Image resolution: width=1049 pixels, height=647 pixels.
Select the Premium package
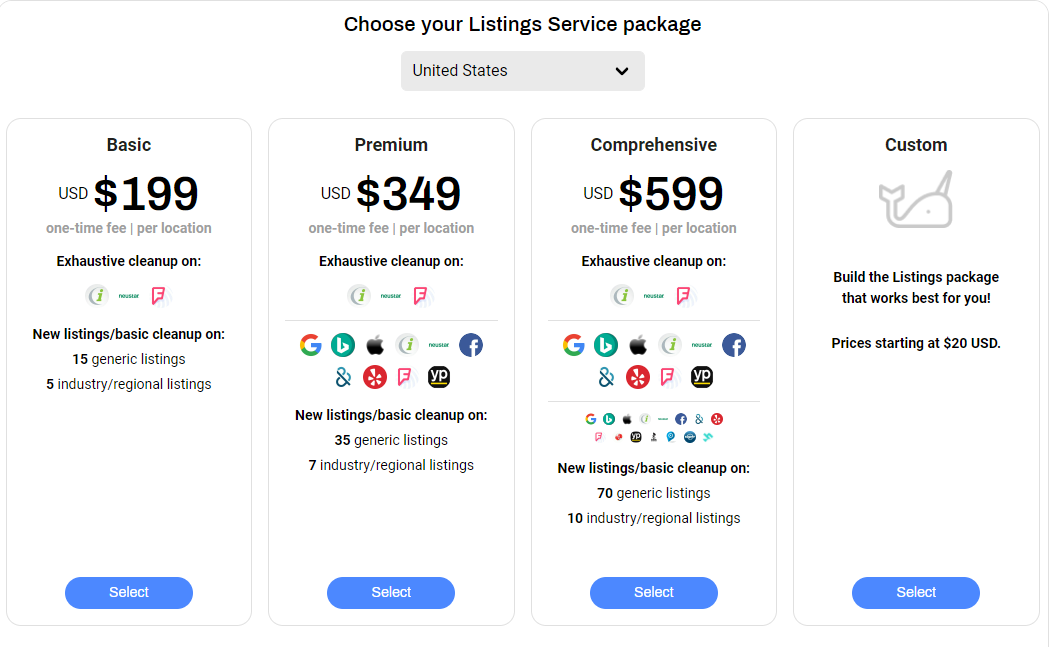click(391, 592)
